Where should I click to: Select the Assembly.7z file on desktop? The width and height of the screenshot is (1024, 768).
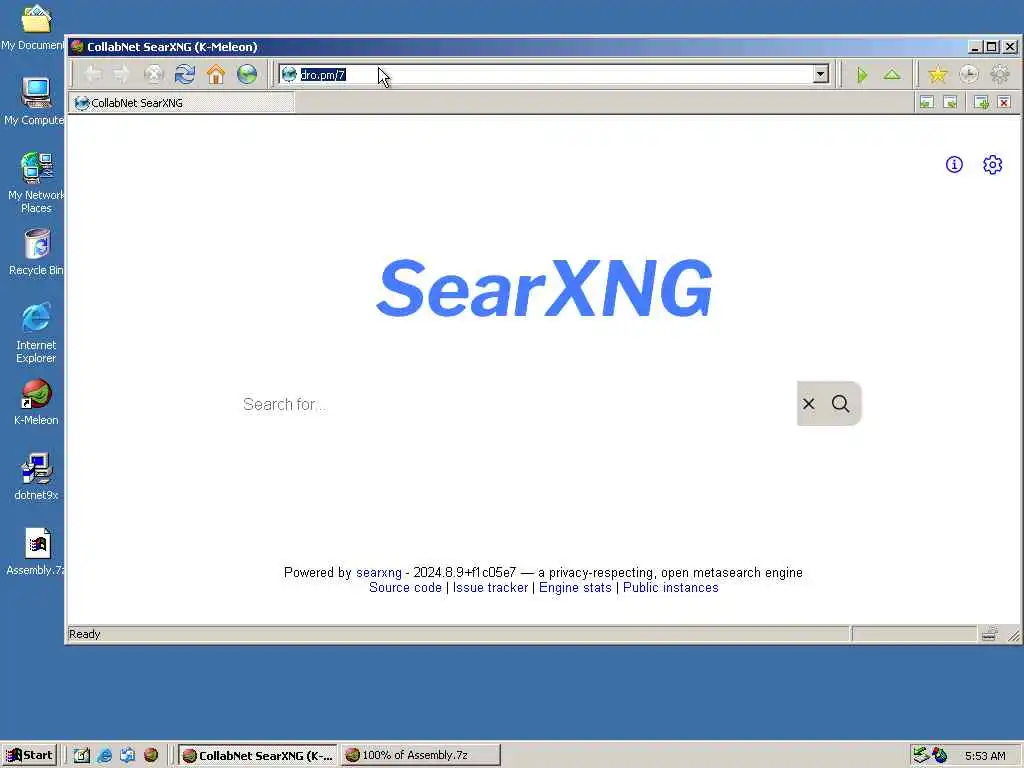click(x=35, y=552)
